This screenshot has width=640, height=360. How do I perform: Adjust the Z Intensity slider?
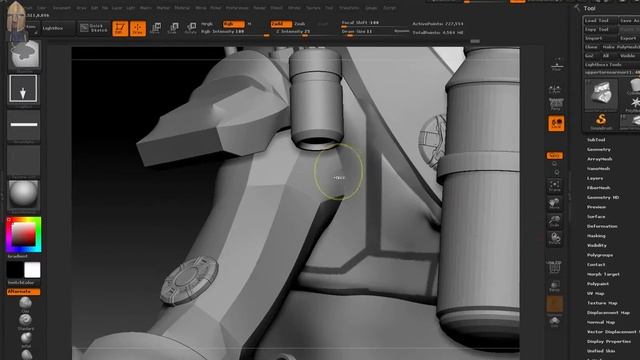pos(293,32)
